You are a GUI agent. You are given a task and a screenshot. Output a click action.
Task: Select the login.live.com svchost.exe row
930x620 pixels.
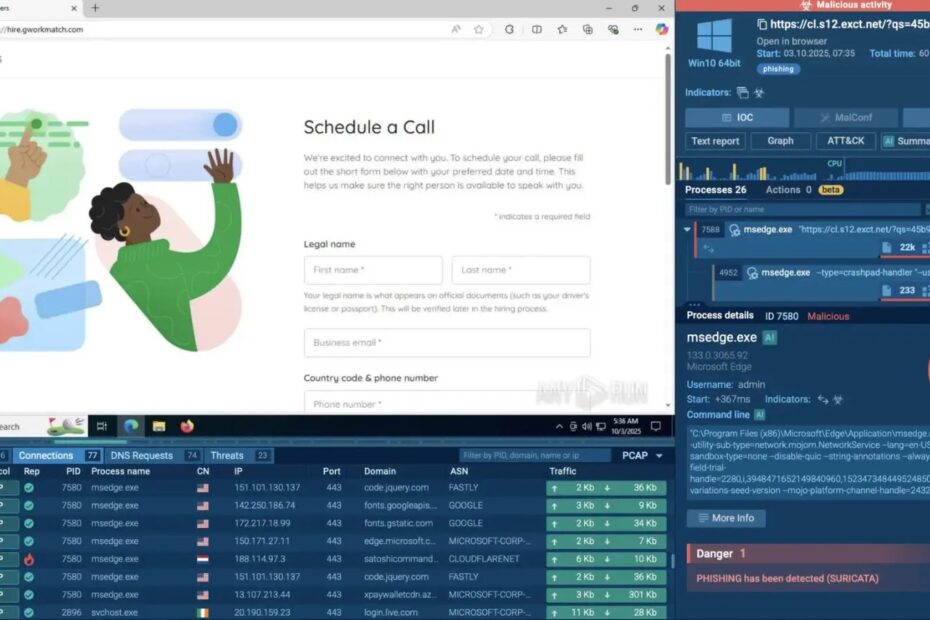click(x=333, y=612)
